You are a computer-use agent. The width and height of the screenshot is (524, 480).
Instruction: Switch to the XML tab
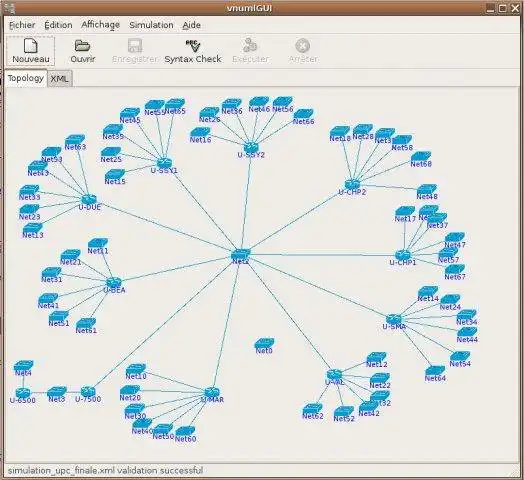pos(59,79)
